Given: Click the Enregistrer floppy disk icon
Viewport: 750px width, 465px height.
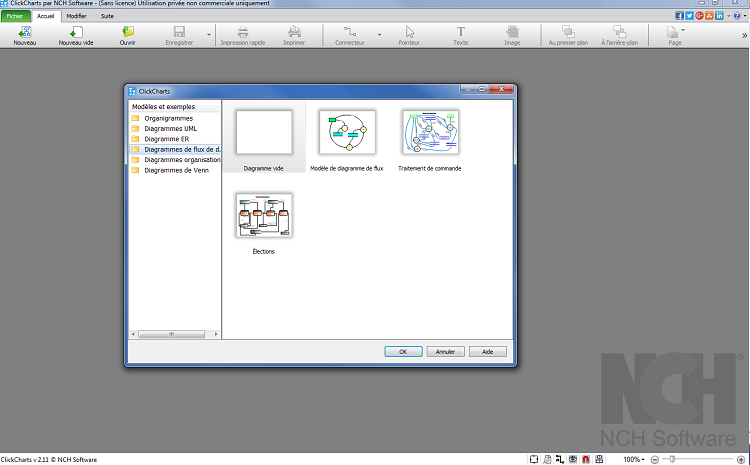Looking at the screenshot, I should point(179,32).
